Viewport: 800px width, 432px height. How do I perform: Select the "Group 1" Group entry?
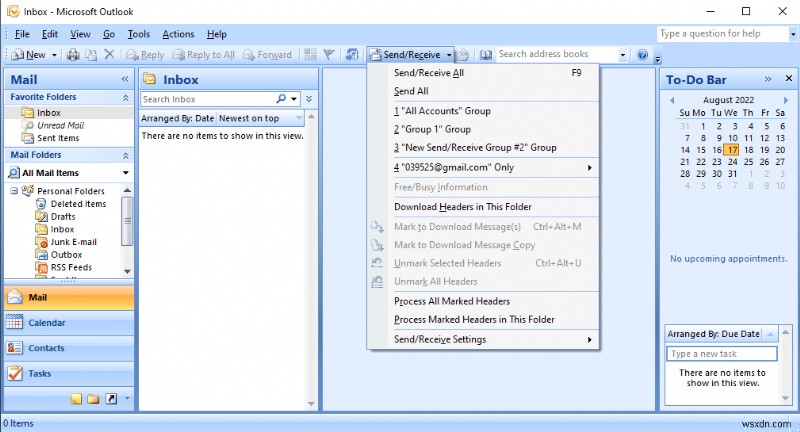[x=483, y=129]
